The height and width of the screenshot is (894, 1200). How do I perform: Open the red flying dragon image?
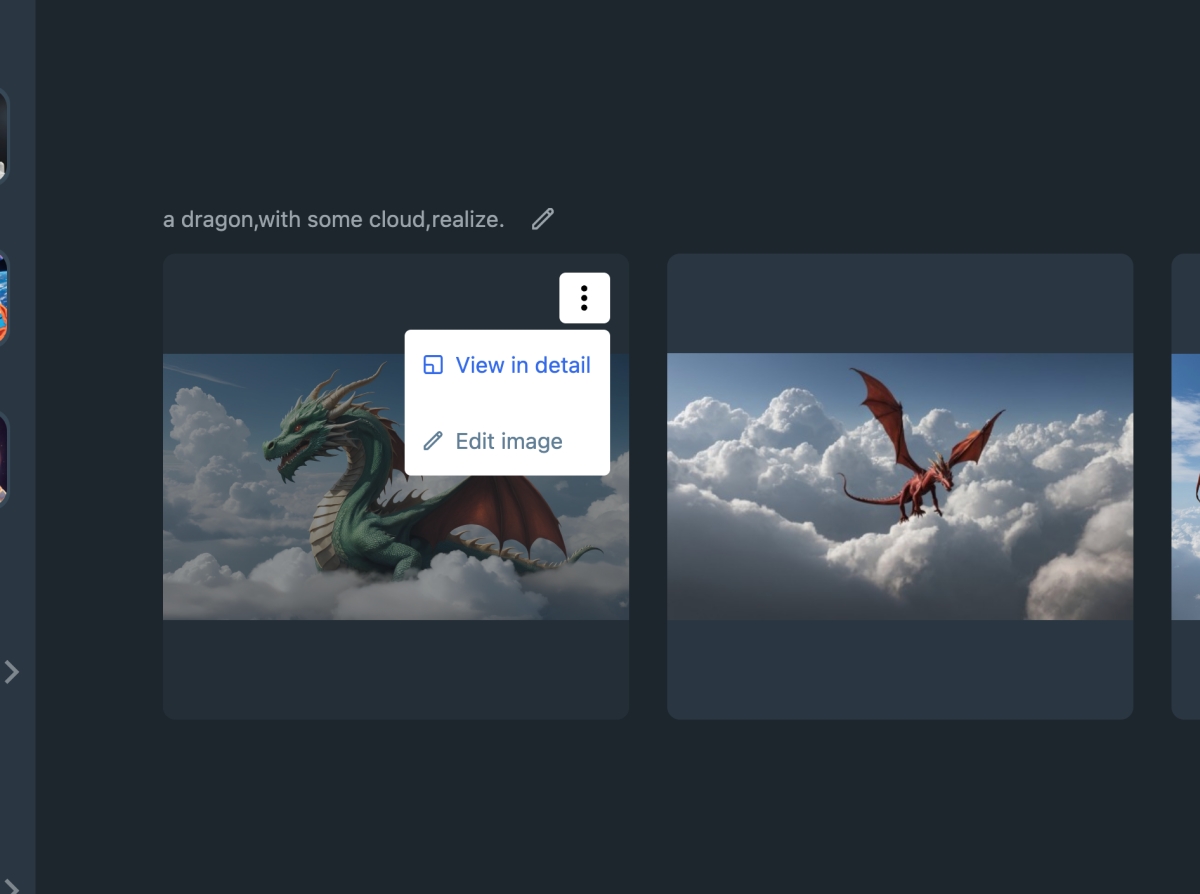click(x=899, y=486)
